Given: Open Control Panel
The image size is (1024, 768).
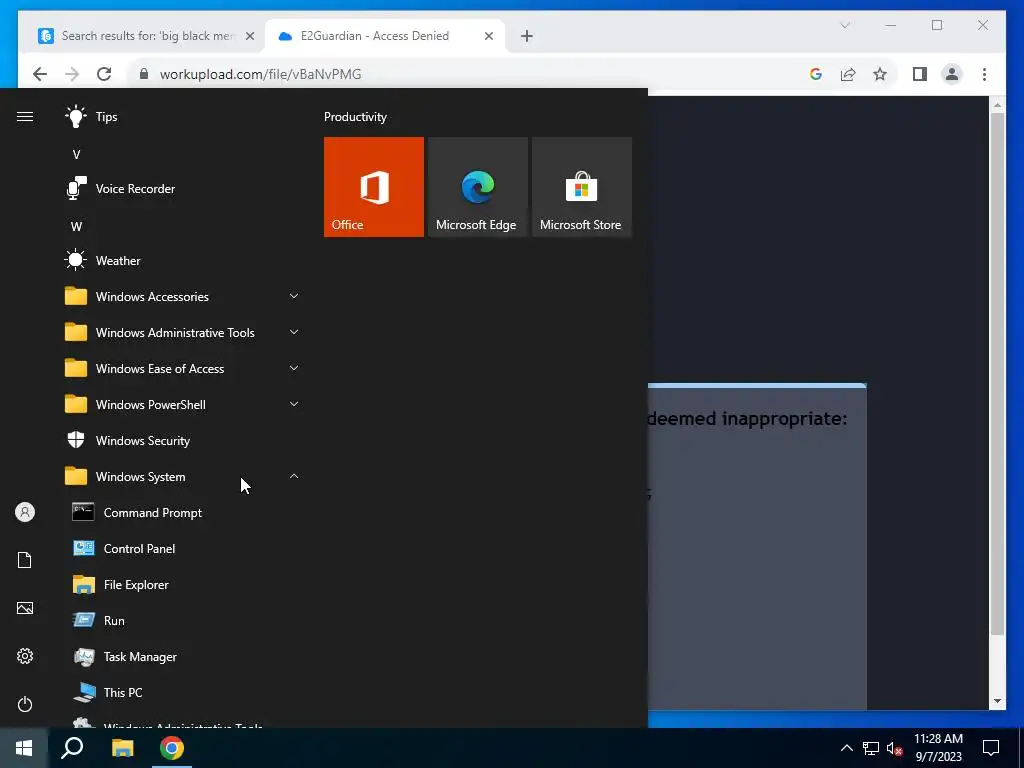Looking at the screenshot, I should (183, 549).
